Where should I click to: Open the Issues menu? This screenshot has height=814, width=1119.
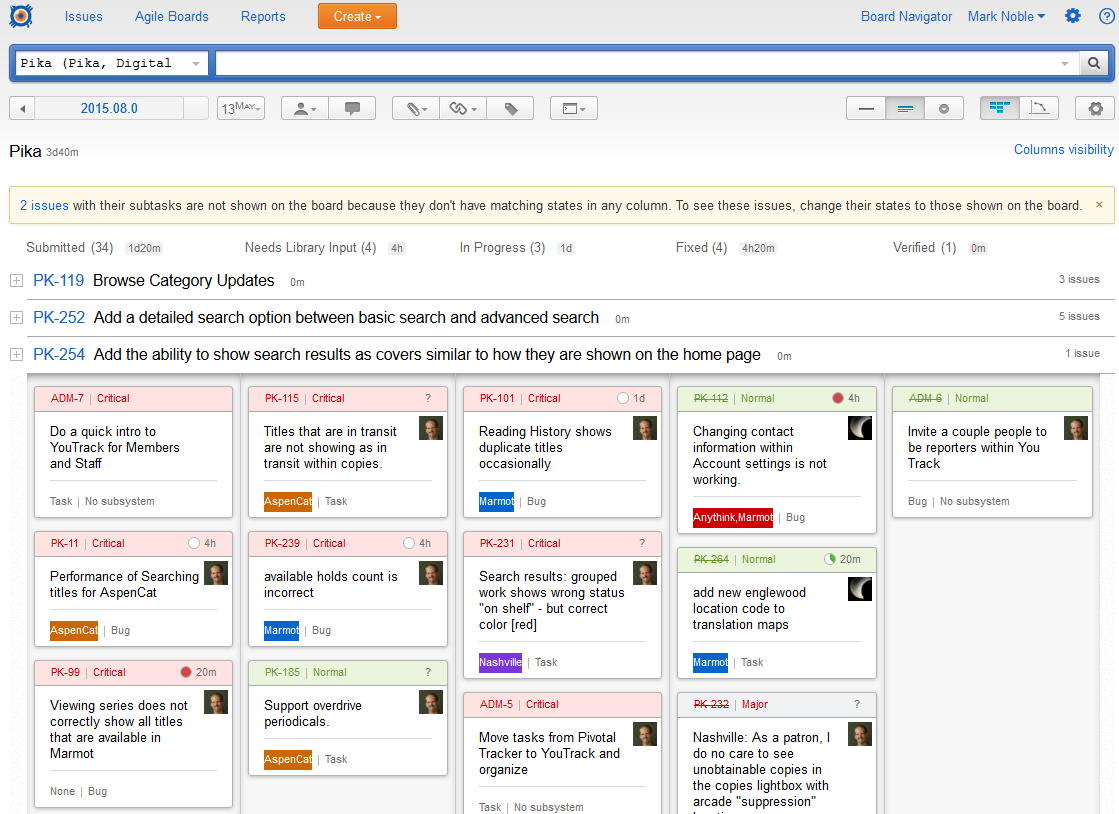pyautogui.click(x=83, y=16)
